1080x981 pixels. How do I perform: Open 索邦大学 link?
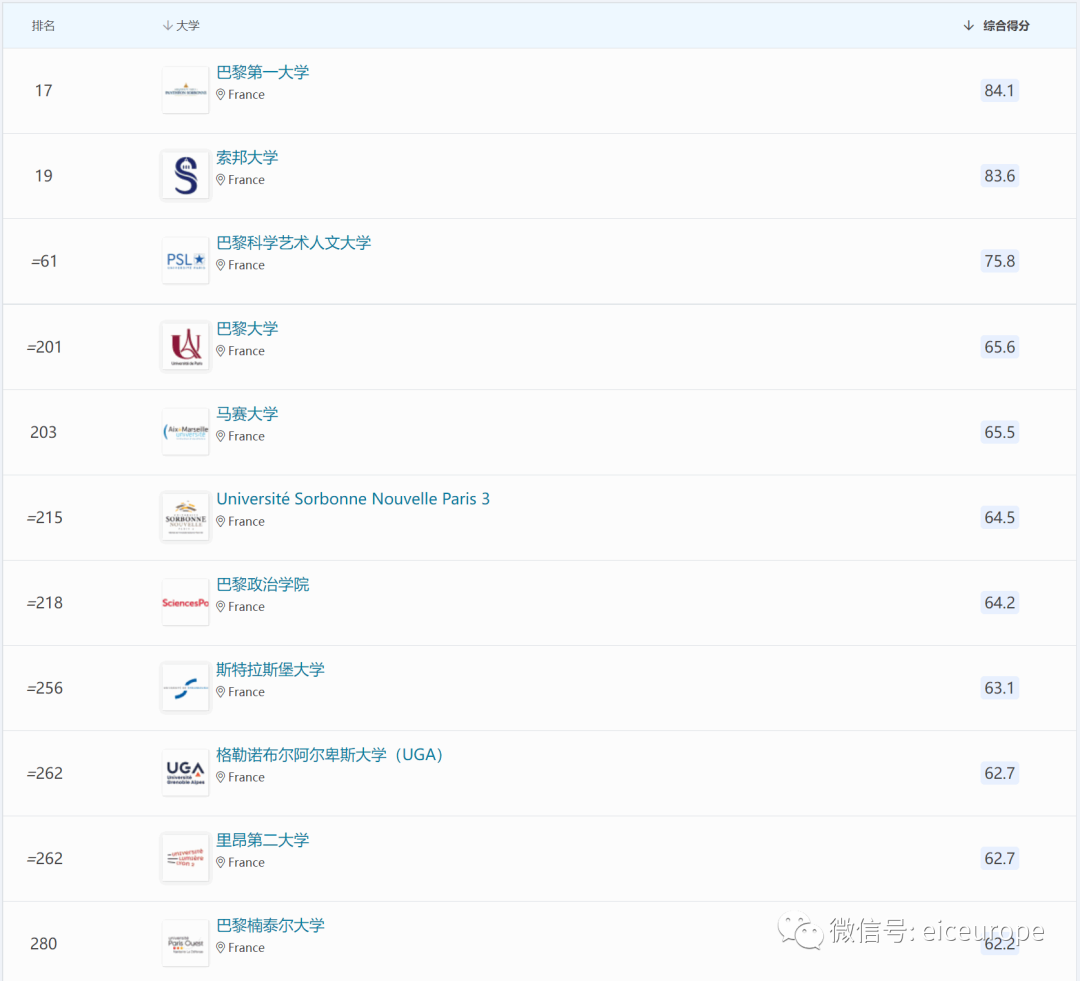[247, 158]
